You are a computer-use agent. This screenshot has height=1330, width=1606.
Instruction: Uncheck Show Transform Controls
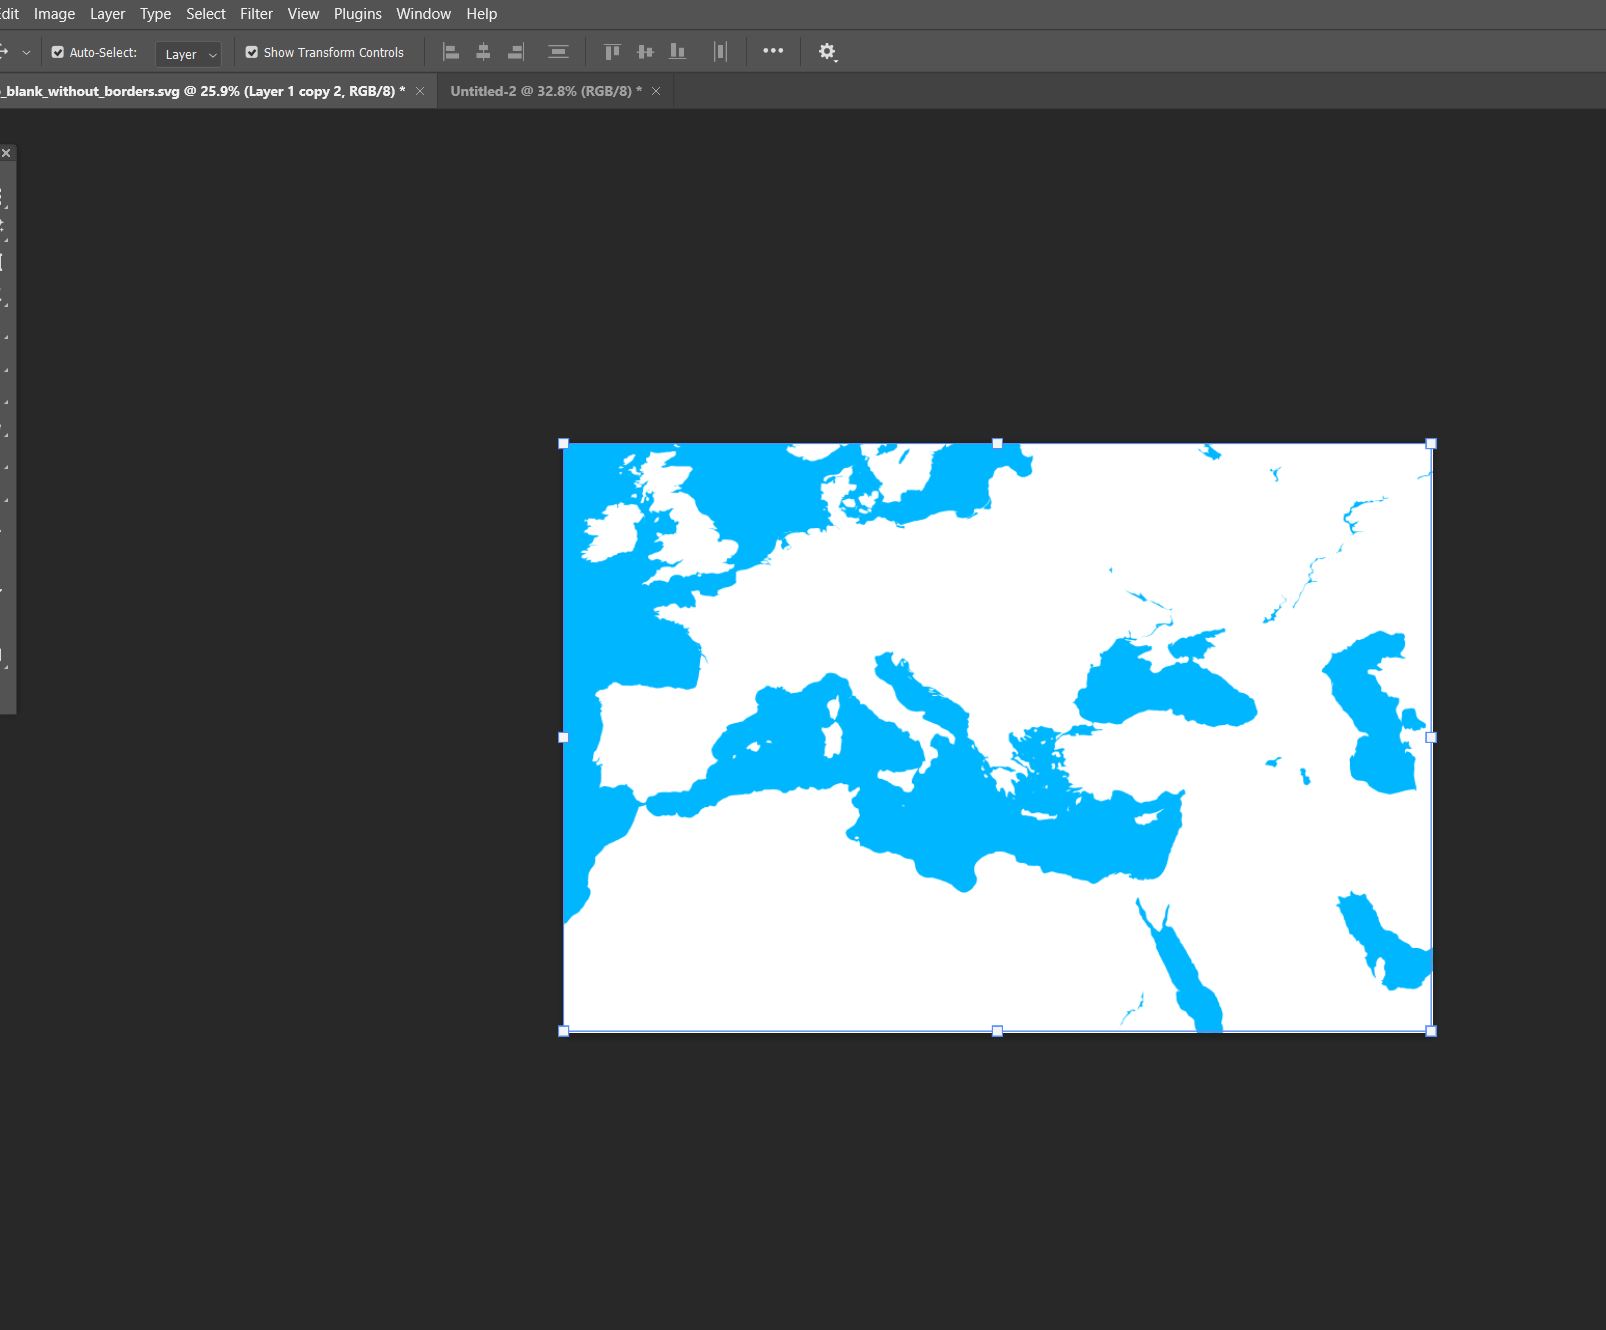pos(252,52)
